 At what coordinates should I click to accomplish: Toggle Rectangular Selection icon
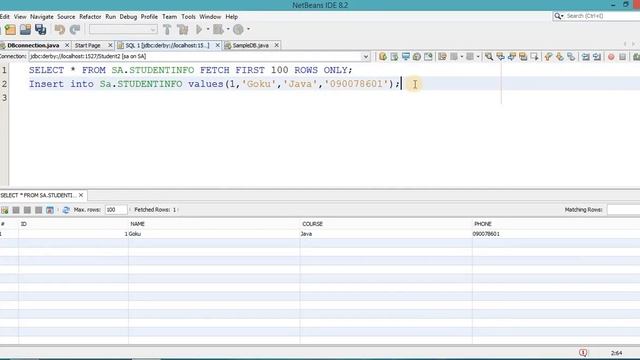point(534,57)
